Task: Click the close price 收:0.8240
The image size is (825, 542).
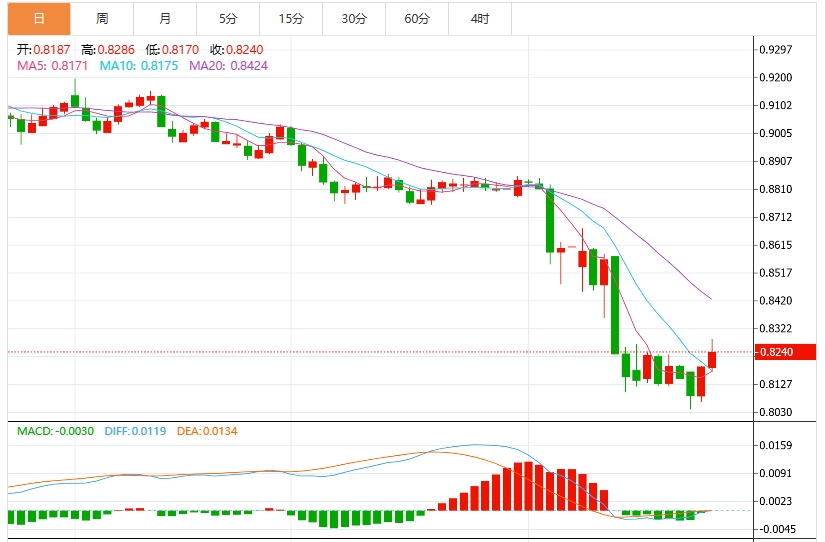Action: coord(236,49)
